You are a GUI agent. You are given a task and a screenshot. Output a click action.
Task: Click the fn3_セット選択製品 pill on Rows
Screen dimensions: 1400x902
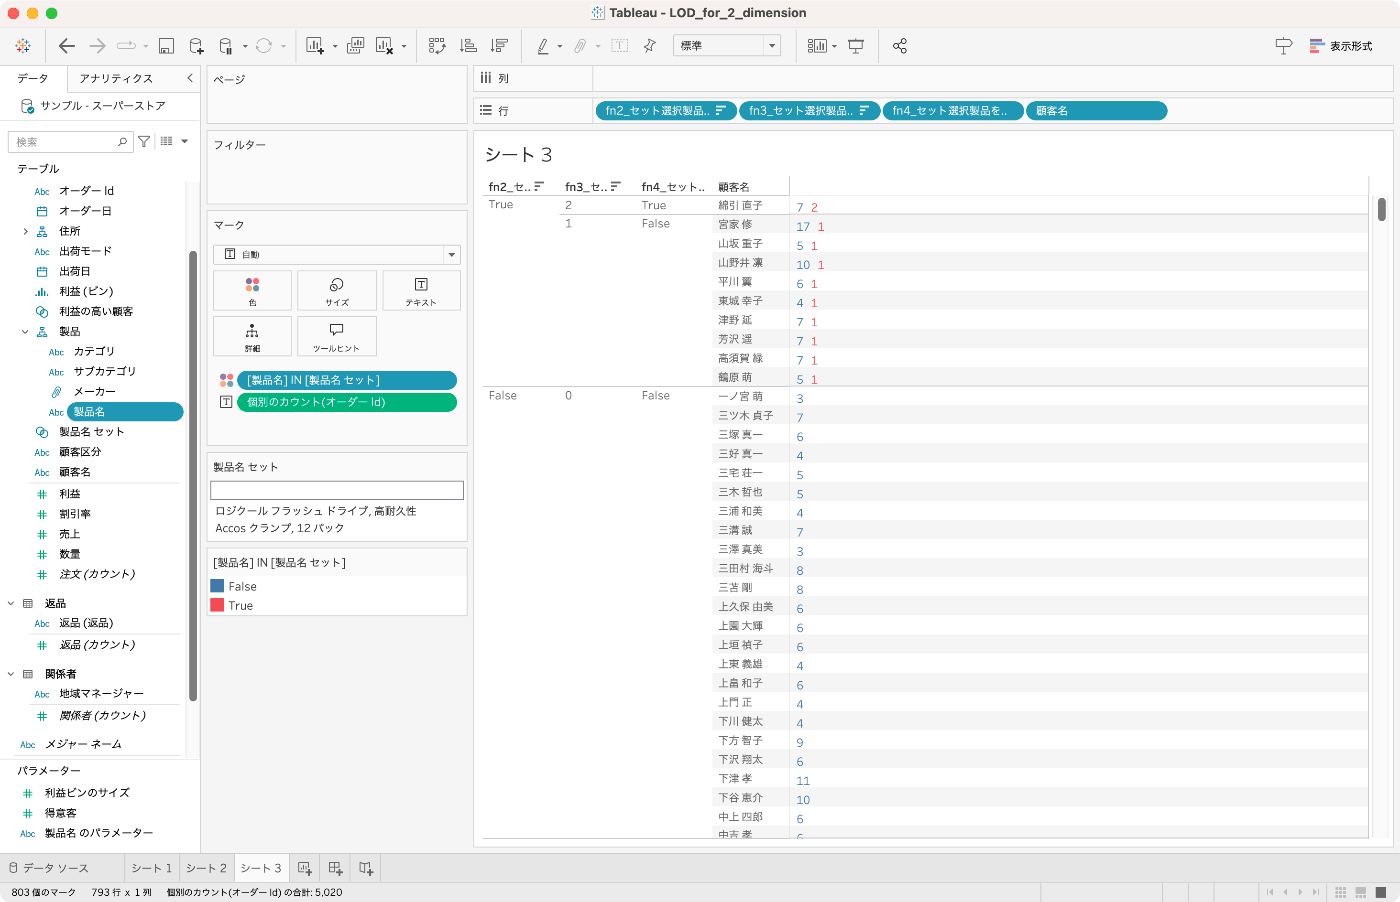pos(810,111)
